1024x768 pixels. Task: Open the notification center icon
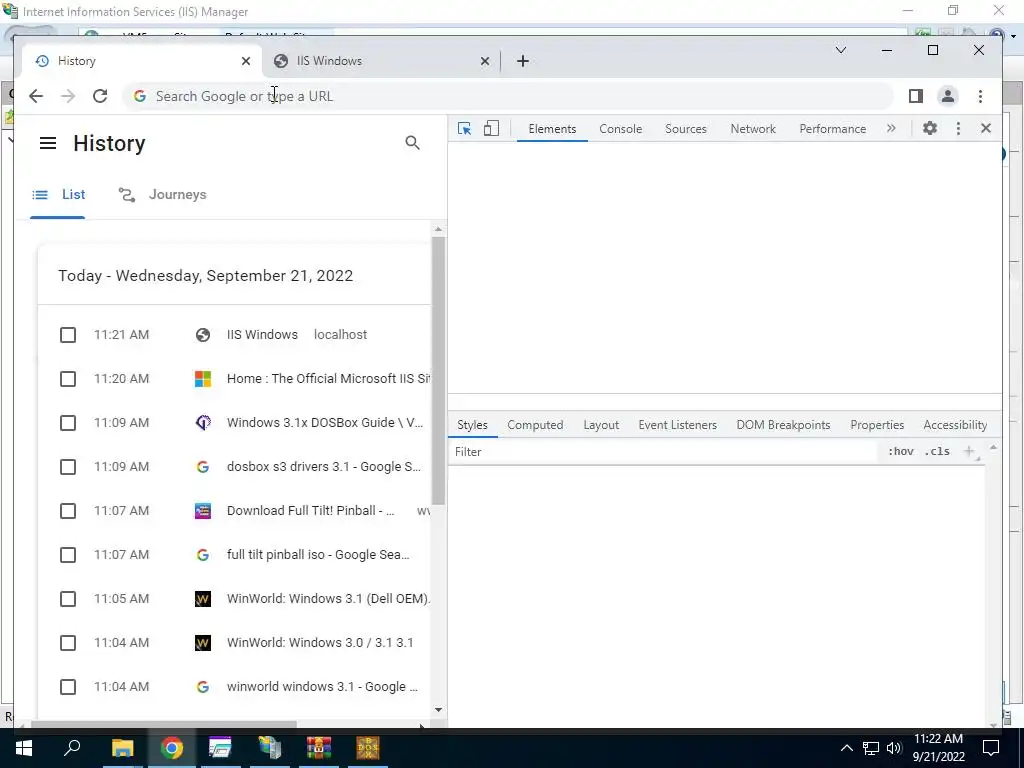click(x=991, y=748)
